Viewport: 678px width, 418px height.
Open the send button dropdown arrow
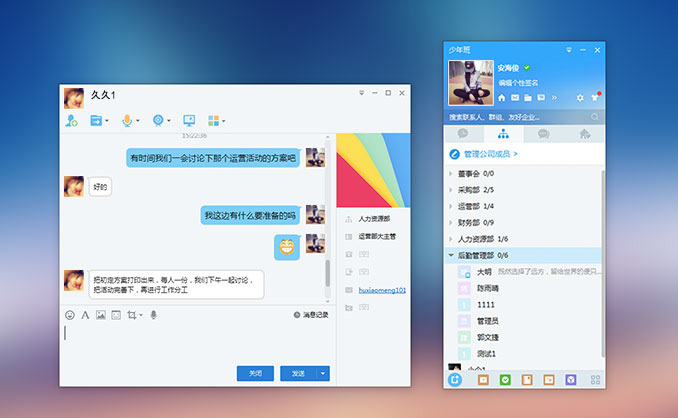coord(323,373)
